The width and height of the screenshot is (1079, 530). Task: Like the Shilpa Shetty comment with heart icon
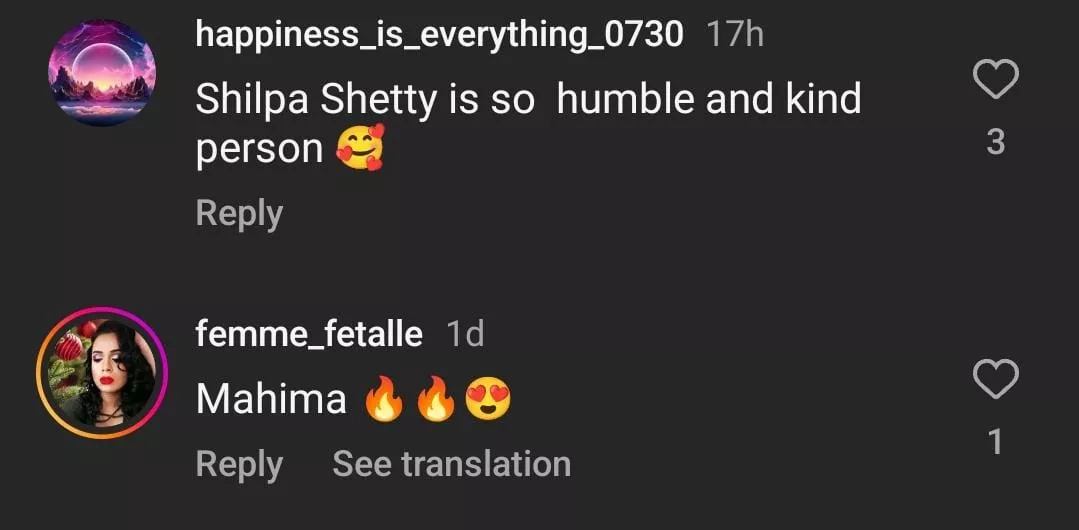(x=995, y=80)
